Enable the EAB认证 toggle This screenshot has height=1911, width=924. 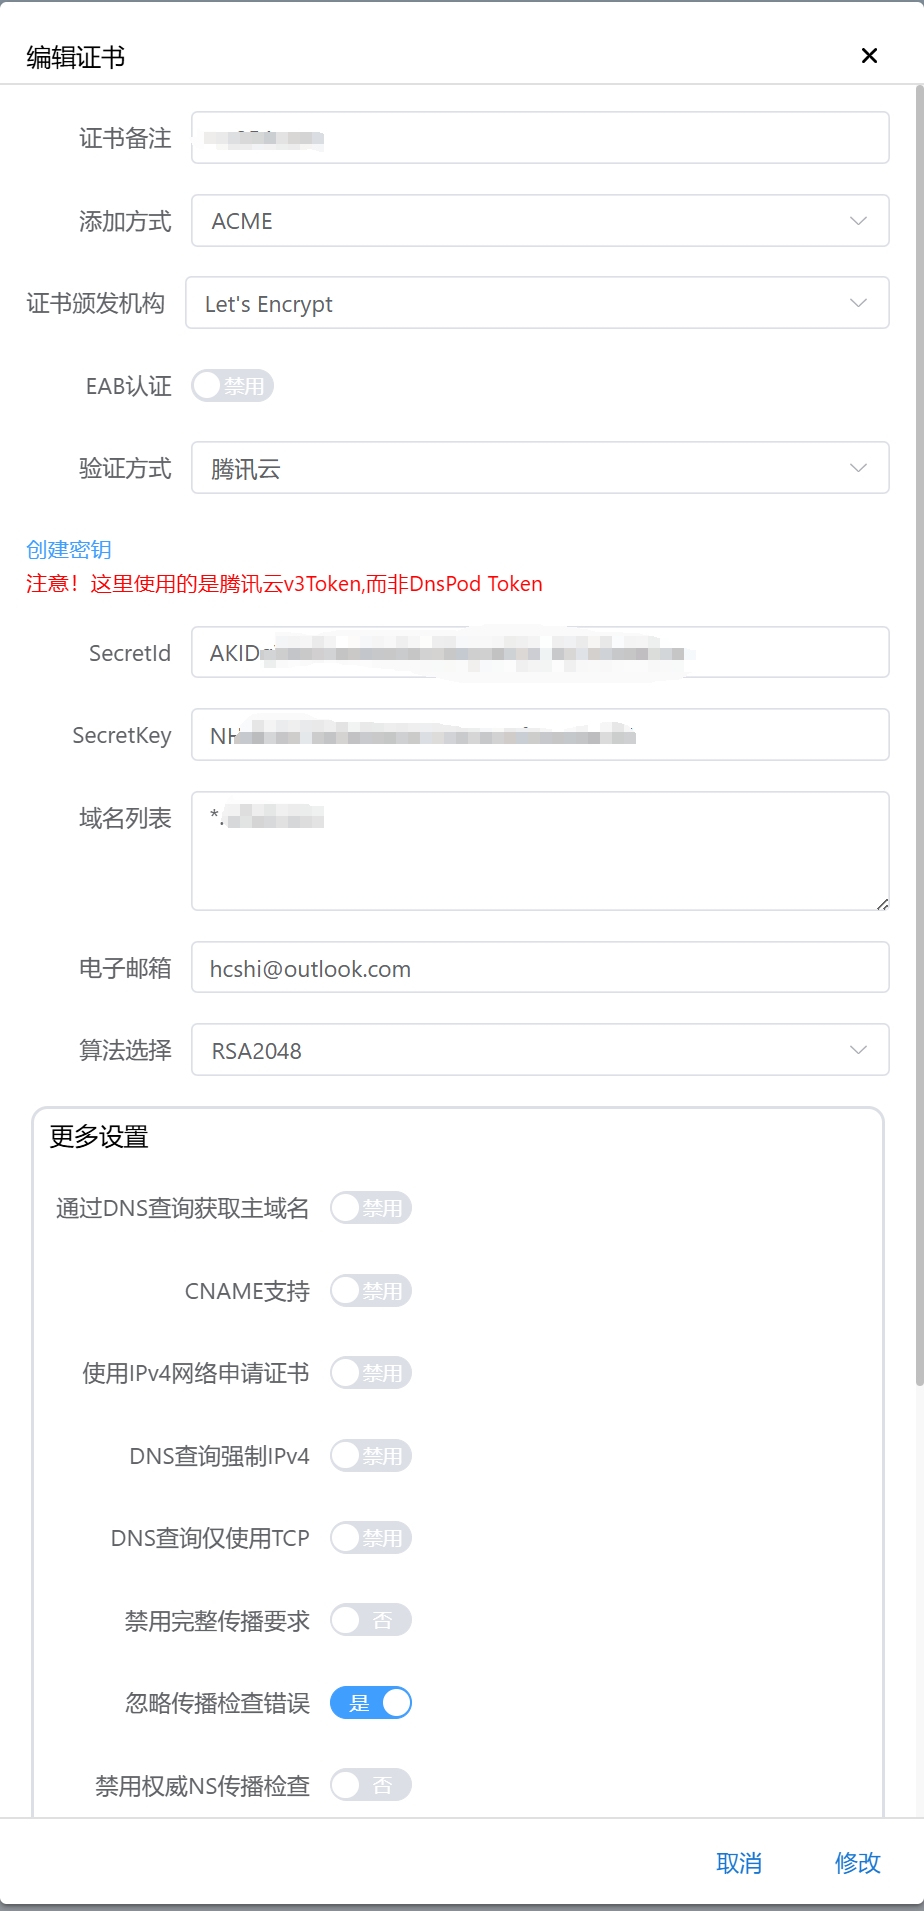click(x=231, y=385)
